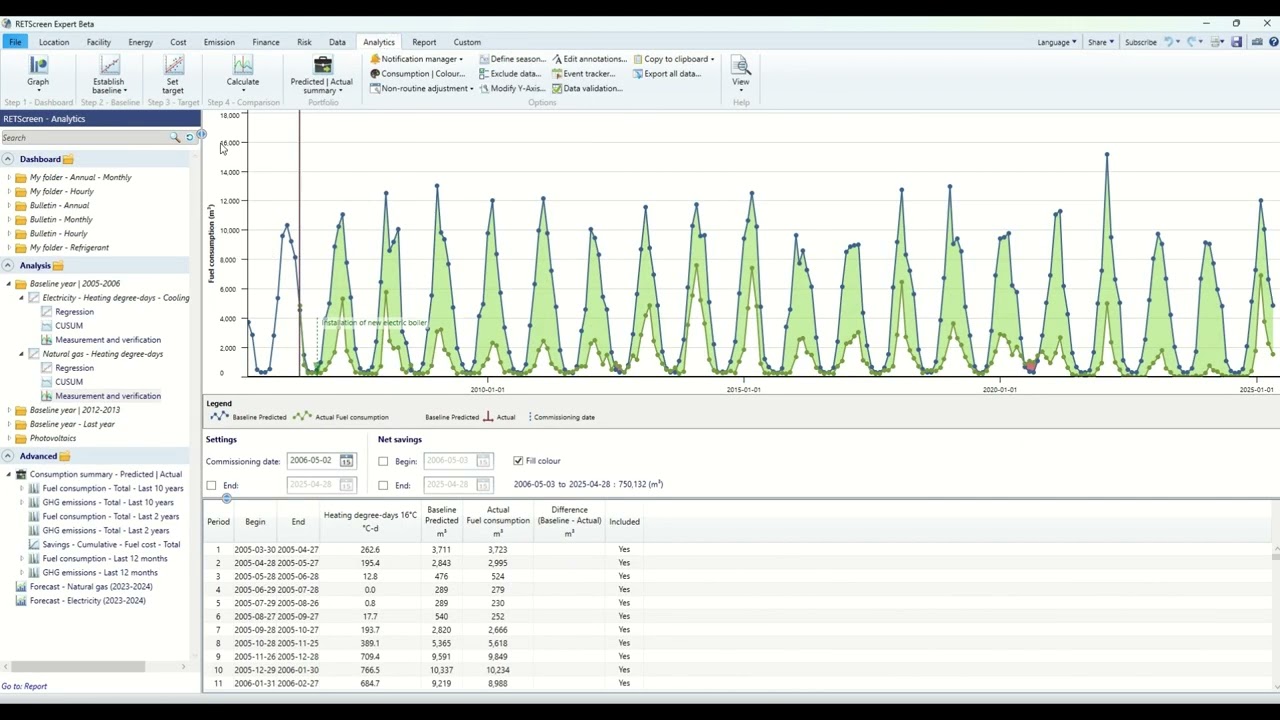Switch to the Report tab

(x=424, y=42)
